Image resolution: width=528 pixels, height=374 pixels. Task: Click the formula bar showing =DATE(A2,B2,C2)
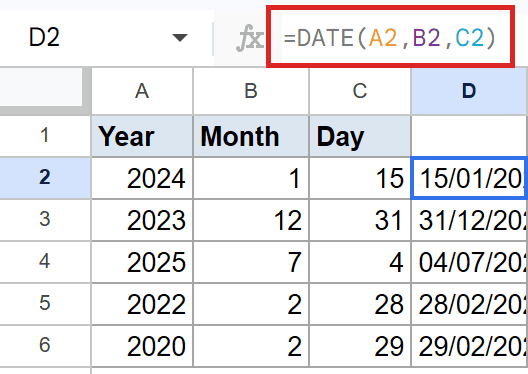coord(390,37)
